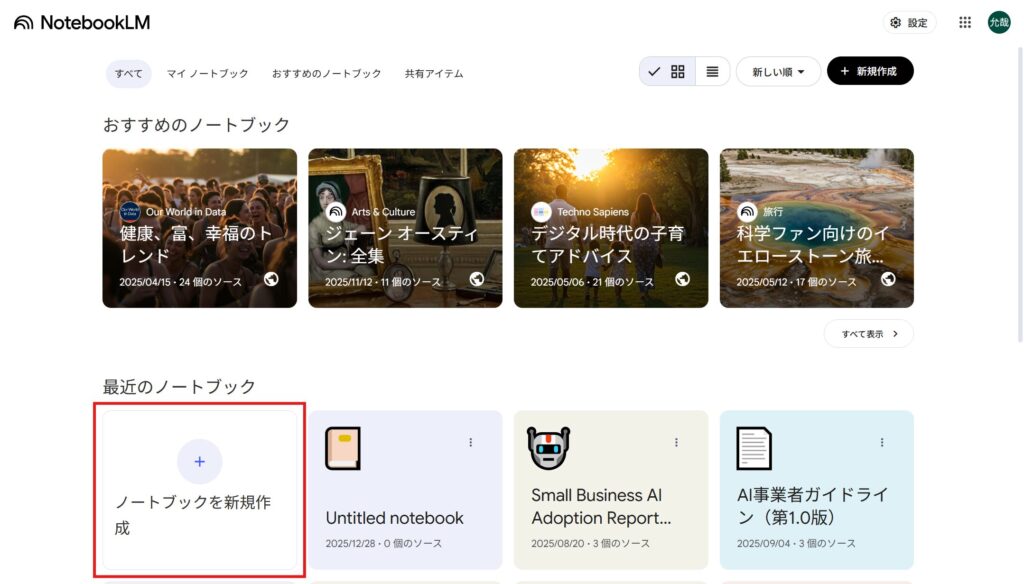Expand featured notebooks with すべて表示
Screen dimensions: 1024x584
868,334
